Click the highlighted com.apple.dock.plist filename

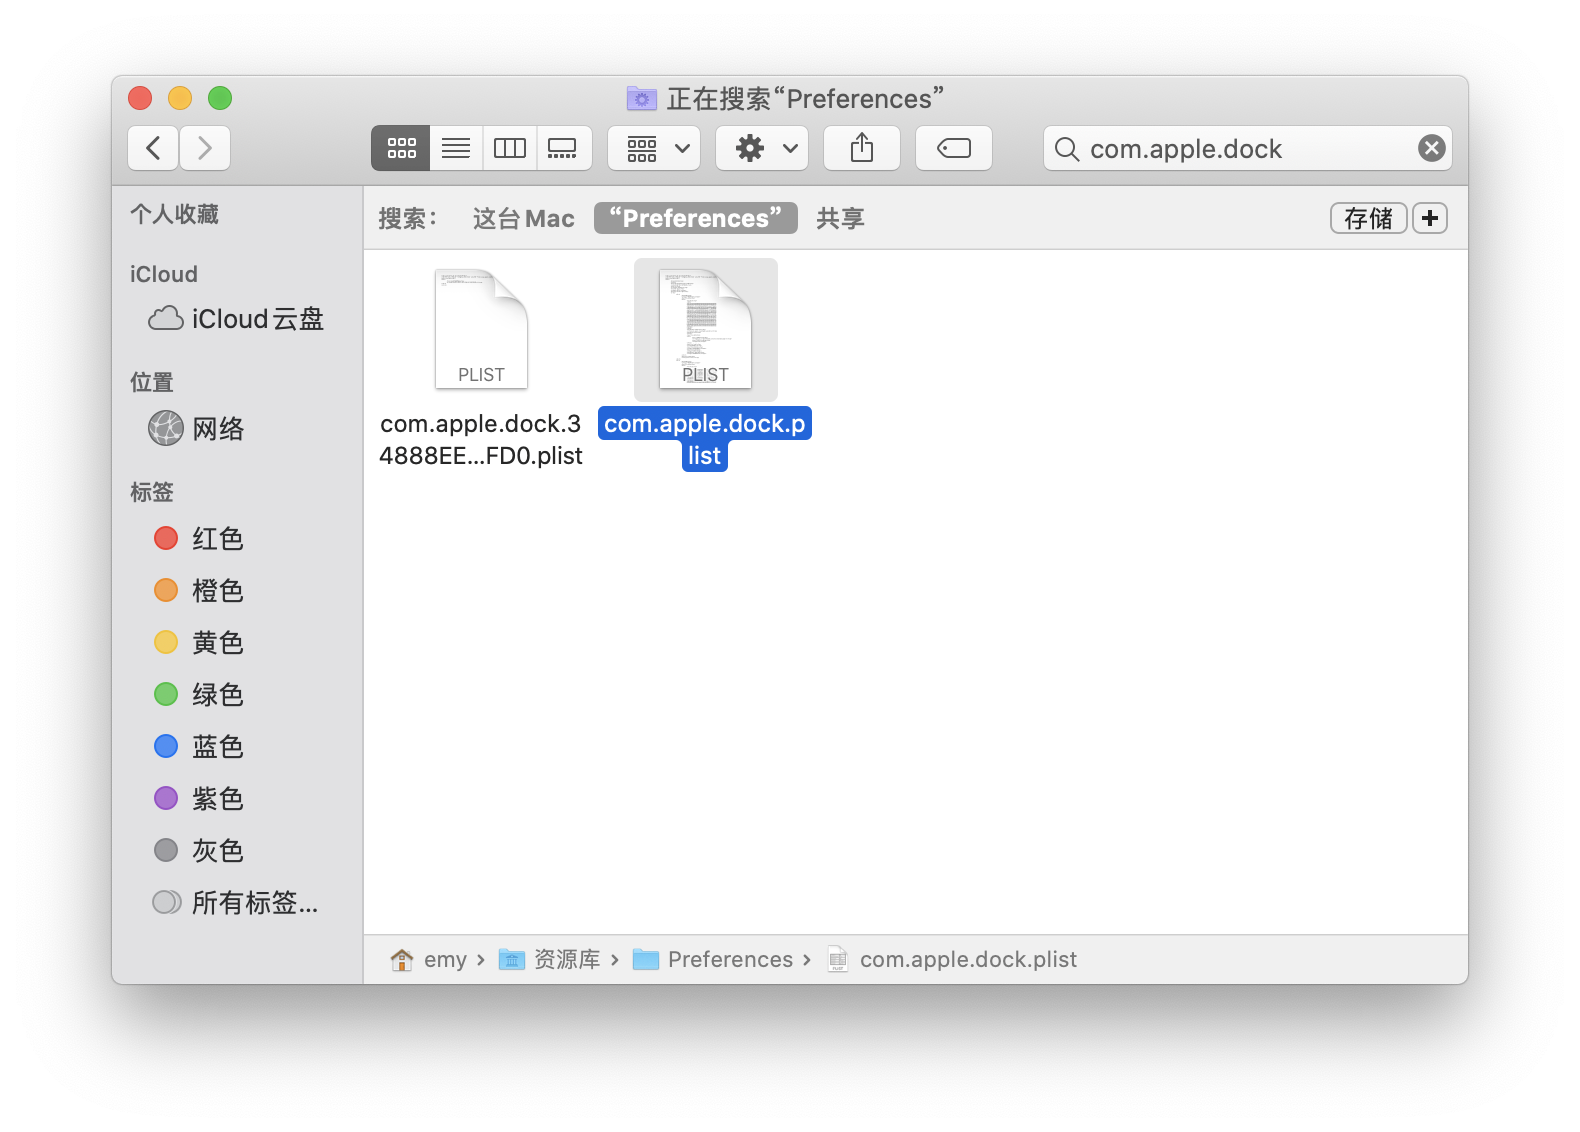705,440
